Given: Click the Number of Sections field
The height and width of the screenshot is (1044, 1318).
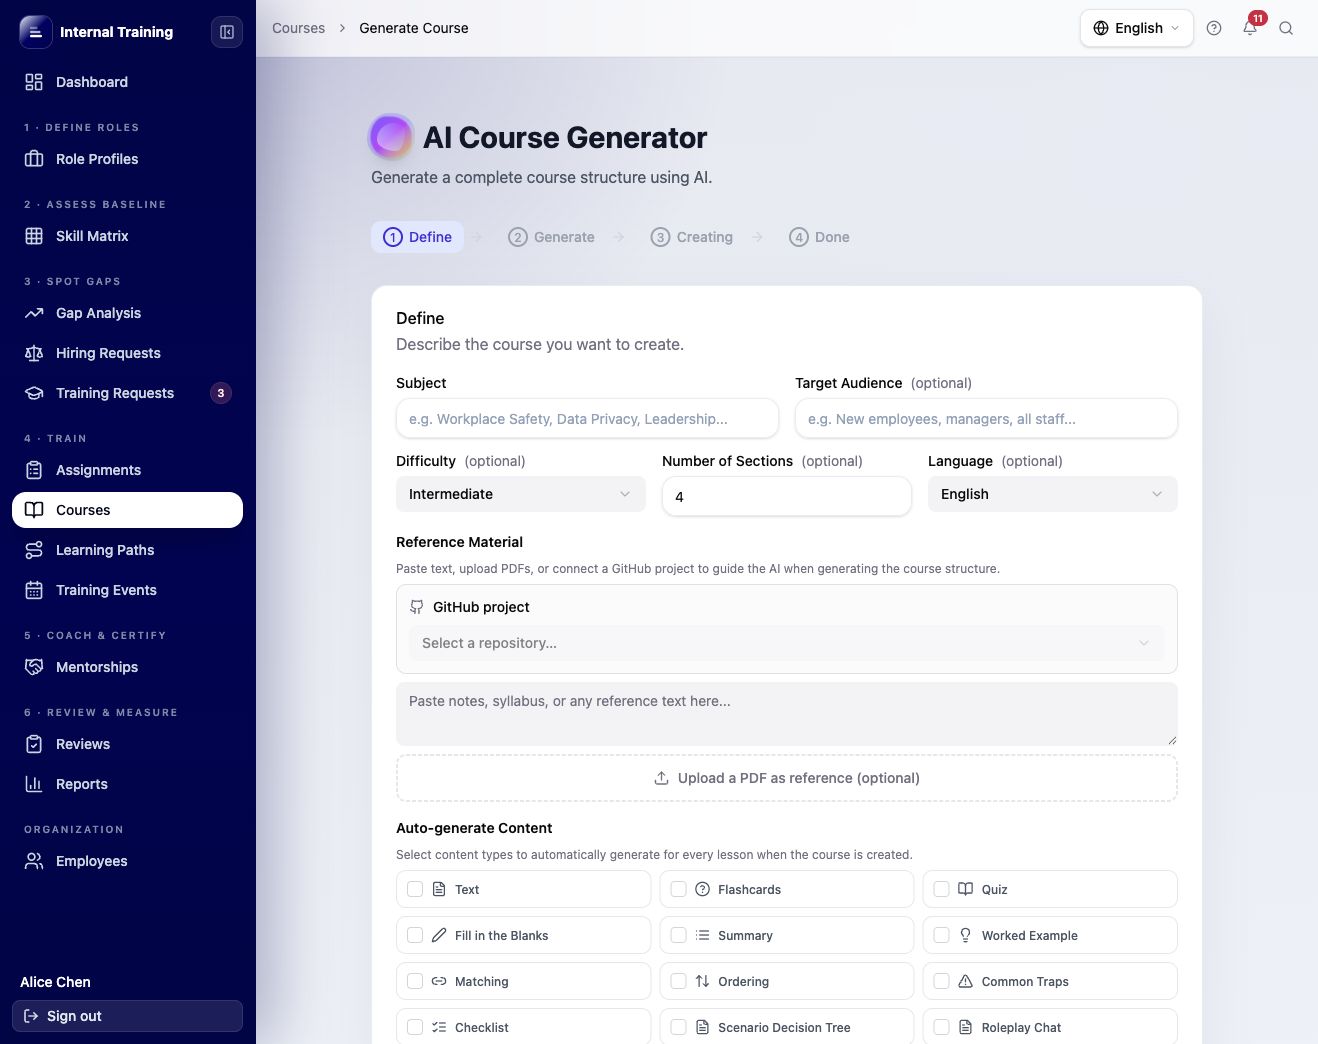Looking at the screenshot, I should 786,496.
